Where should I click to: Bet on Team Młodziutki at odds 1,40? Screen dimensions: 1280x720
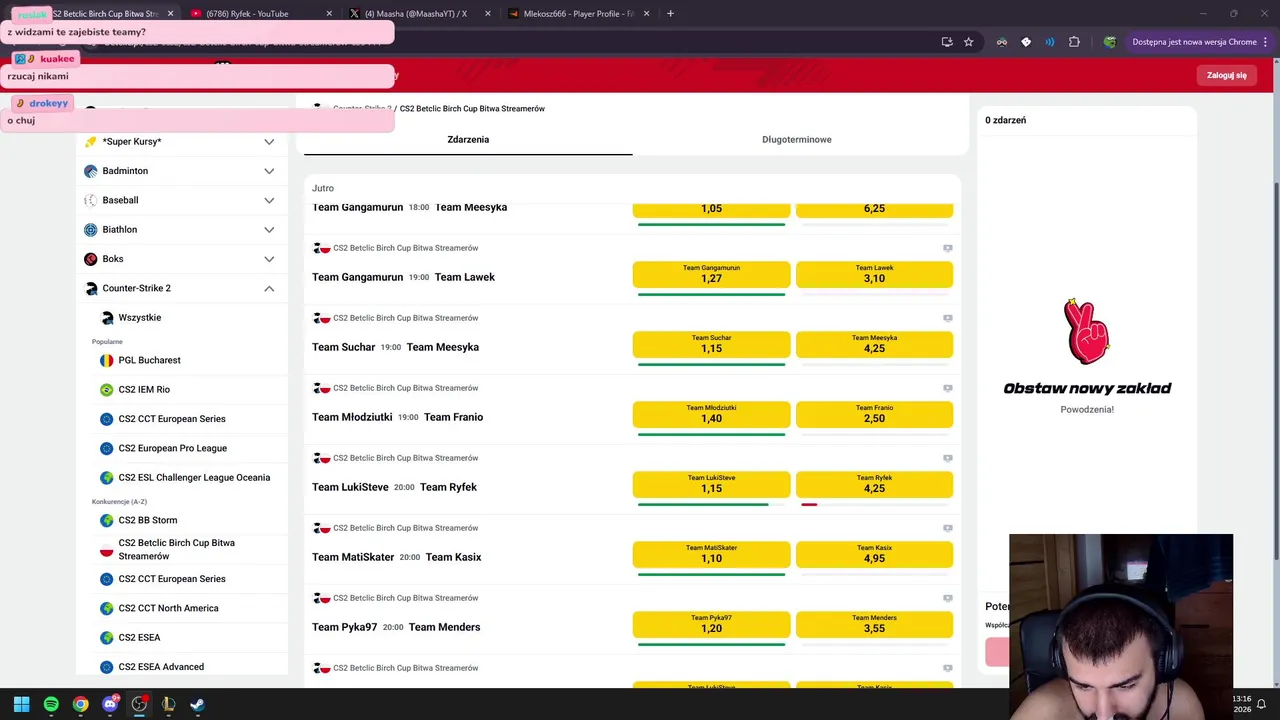coord(711,414)
